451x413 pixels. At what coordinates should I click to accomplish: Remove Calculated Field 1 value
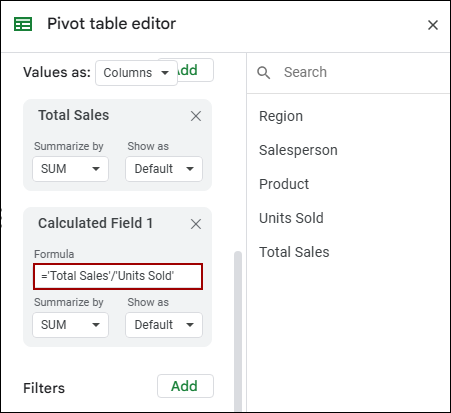click(196, 224)
